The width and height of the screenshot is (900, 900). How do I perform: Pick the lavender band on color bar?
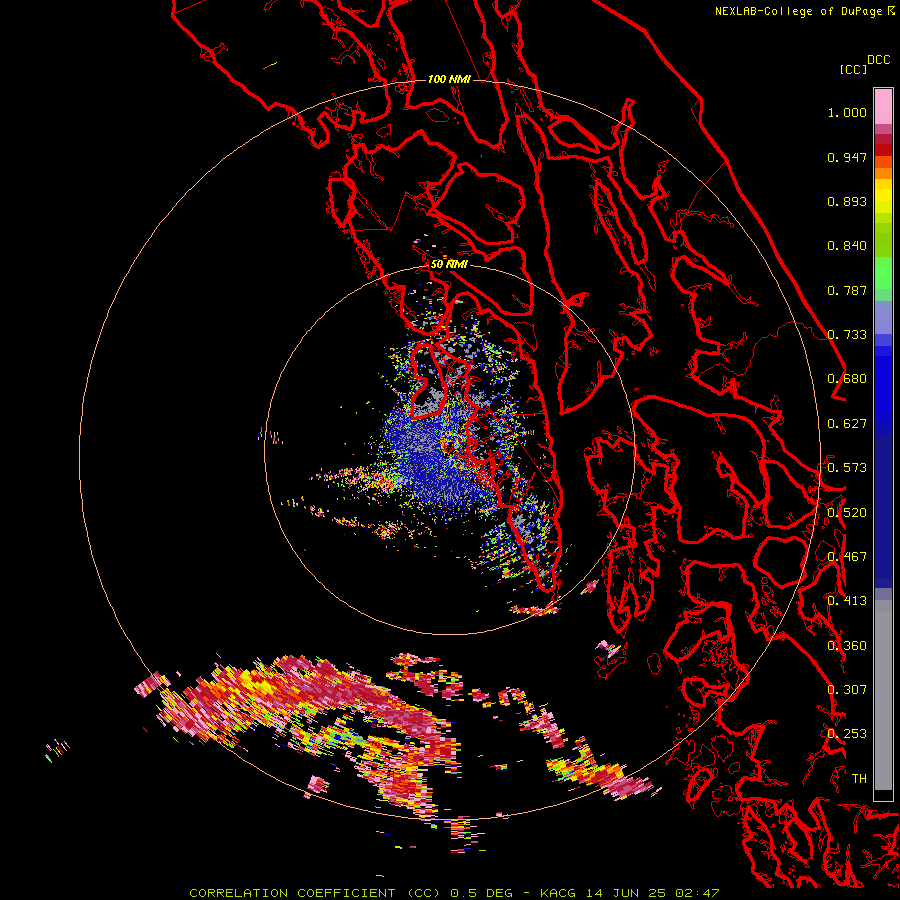pos(883,317)
